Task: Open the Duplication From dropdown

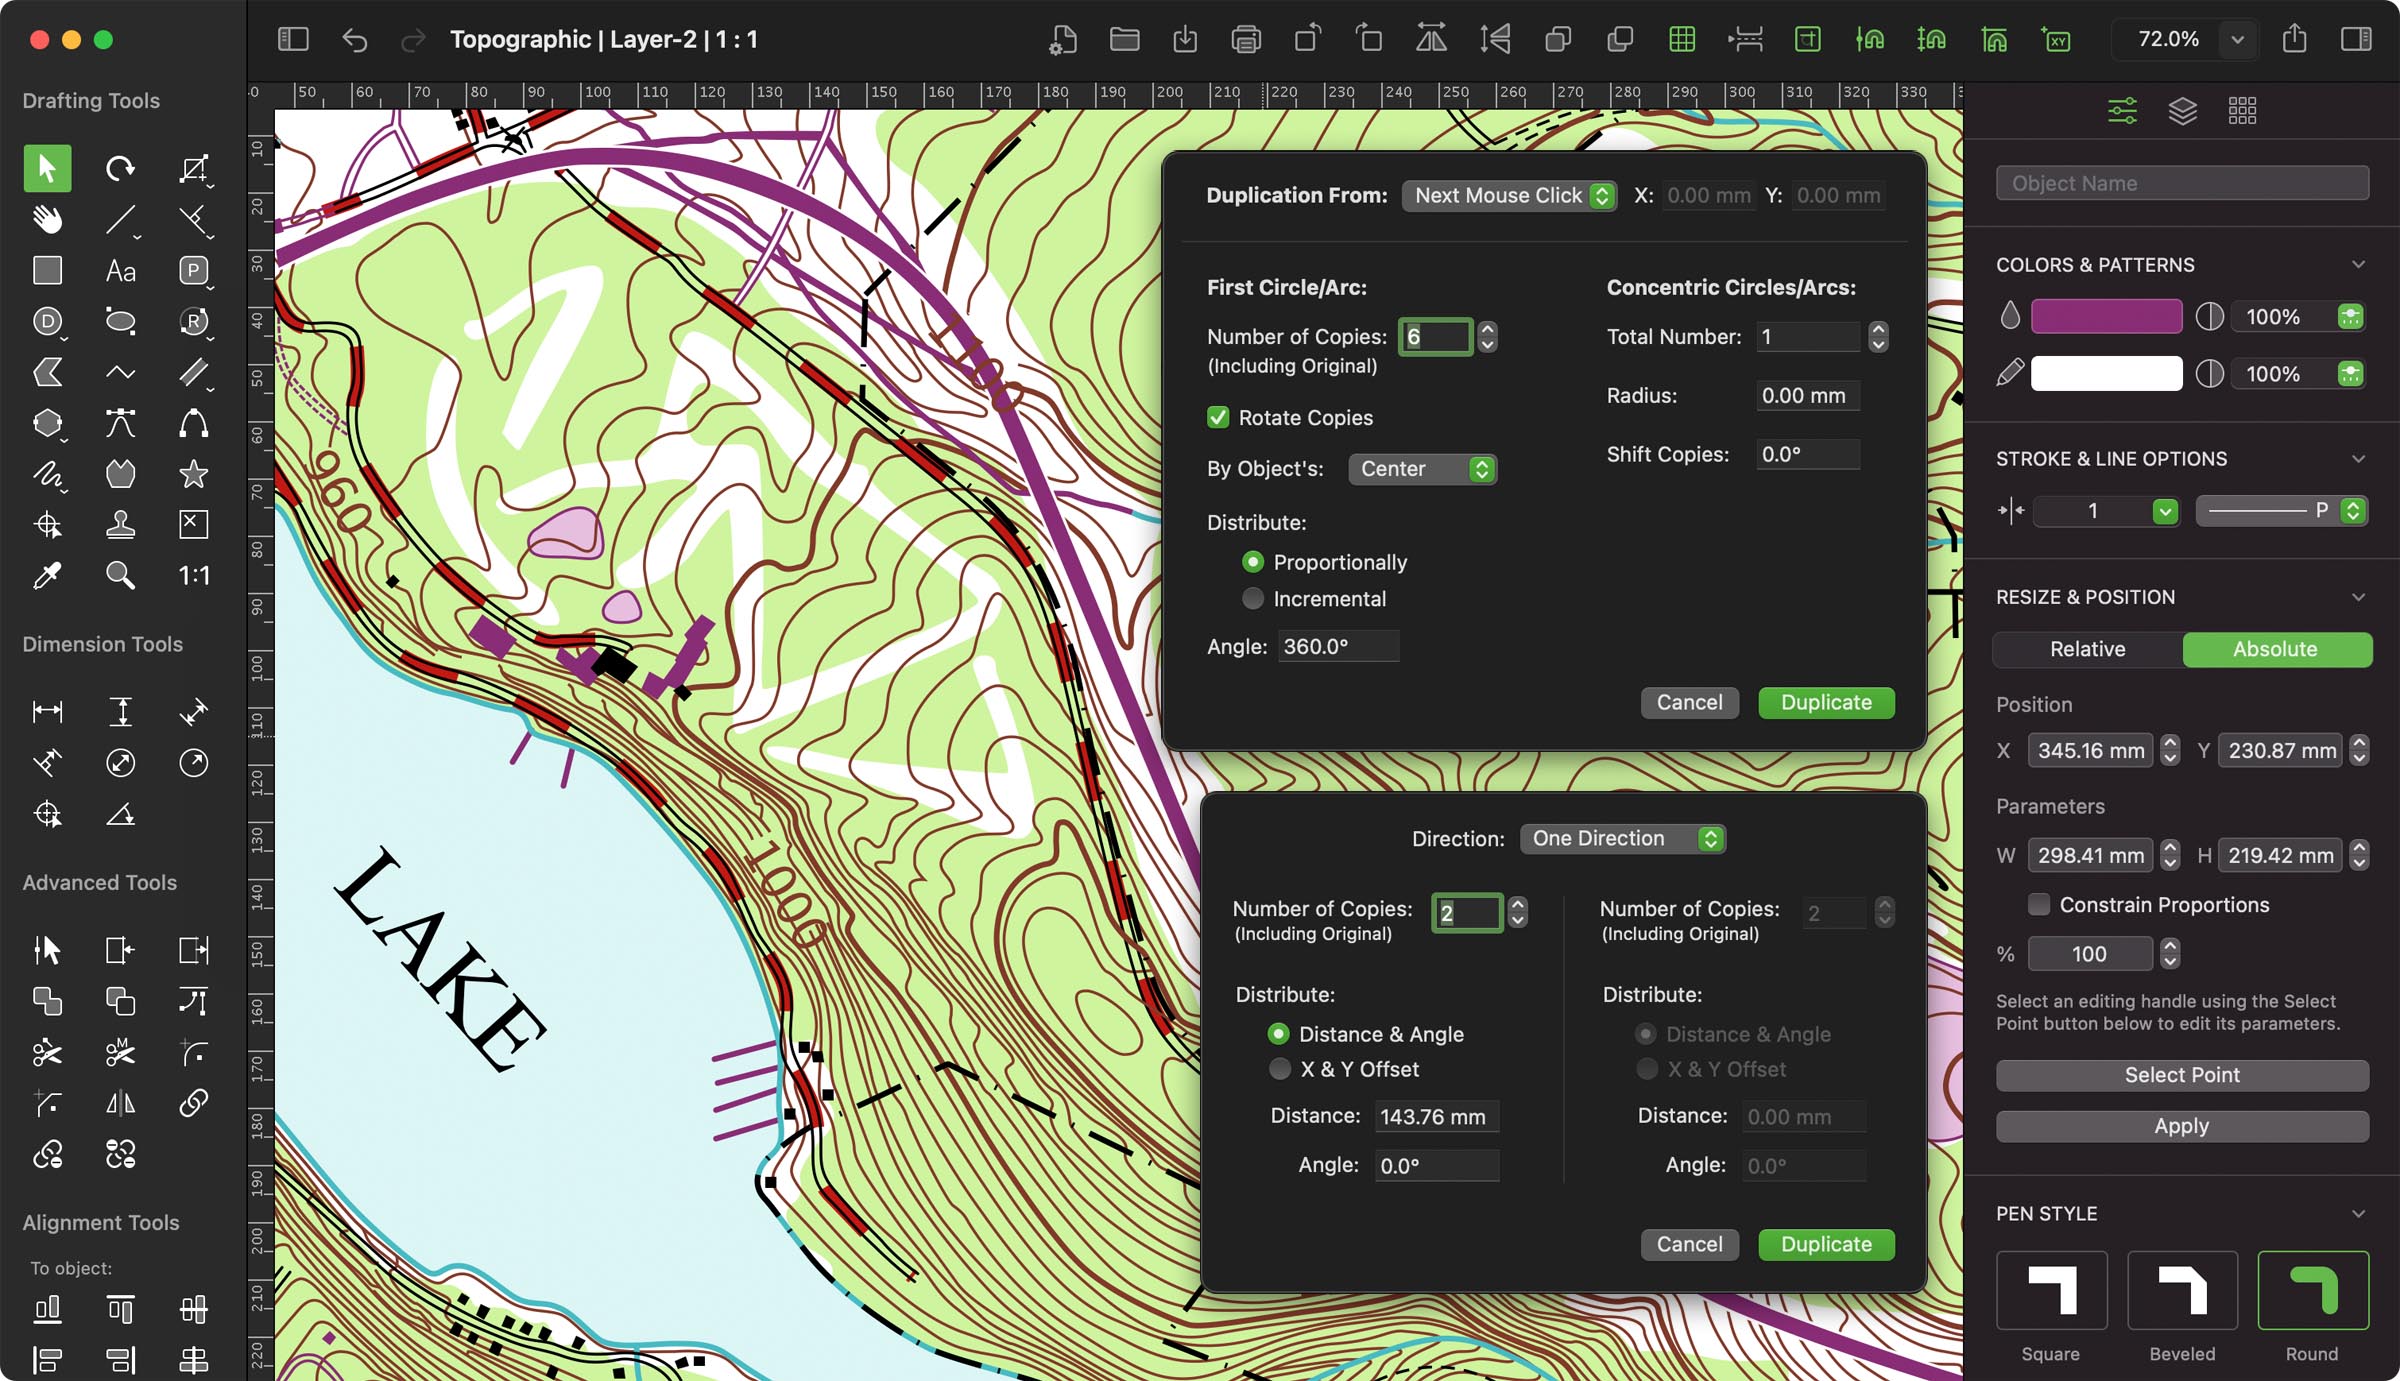Action: pos(1508,195)
